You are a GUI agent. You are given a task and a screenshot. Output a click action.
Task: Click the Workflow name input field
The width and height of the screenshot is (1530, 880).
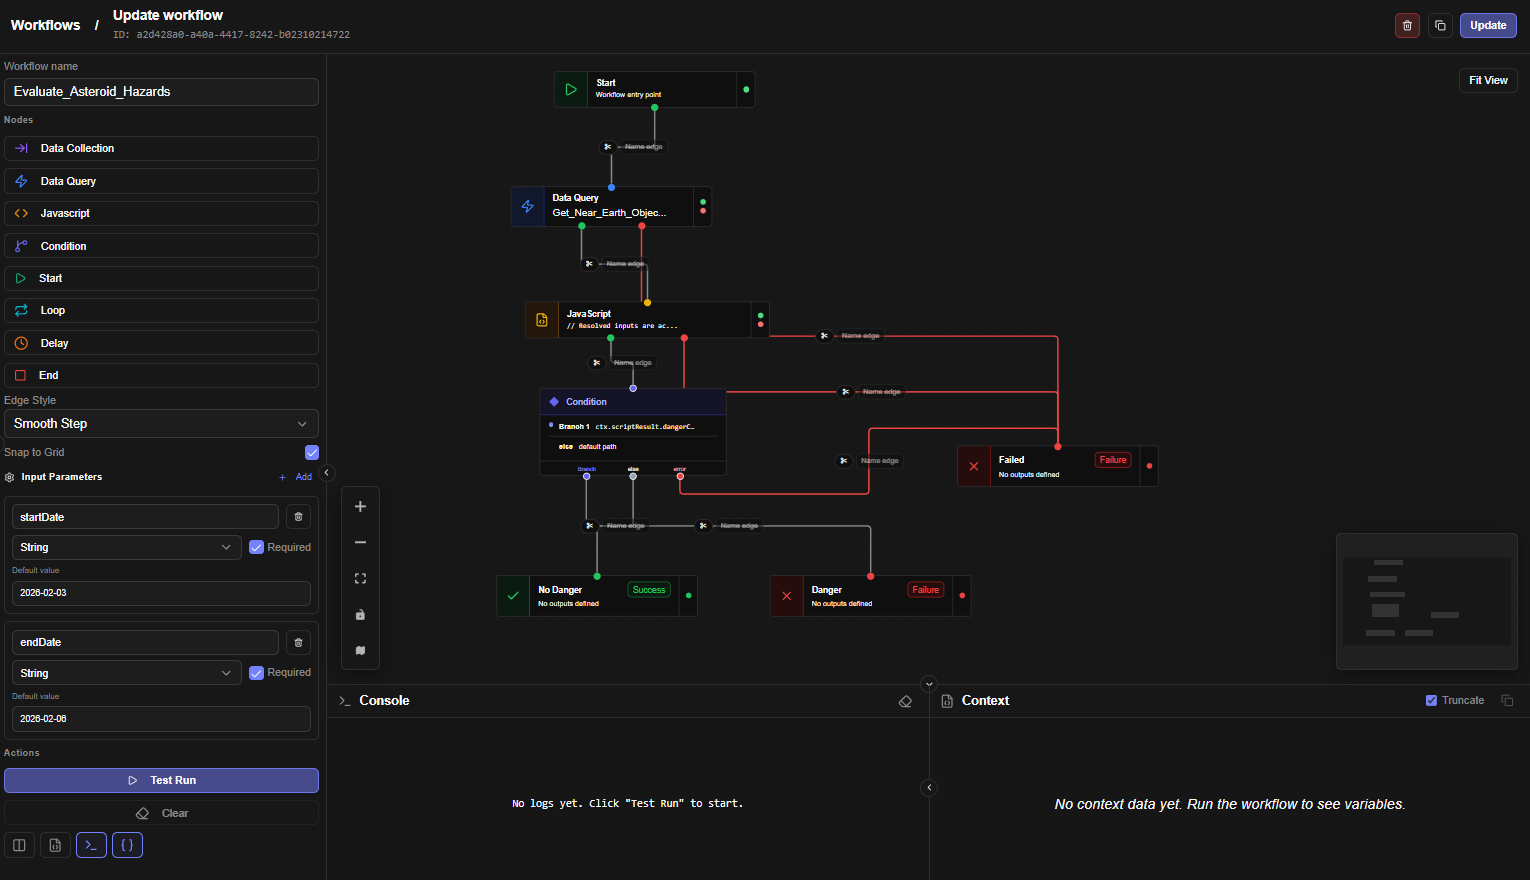coord(161,92)
